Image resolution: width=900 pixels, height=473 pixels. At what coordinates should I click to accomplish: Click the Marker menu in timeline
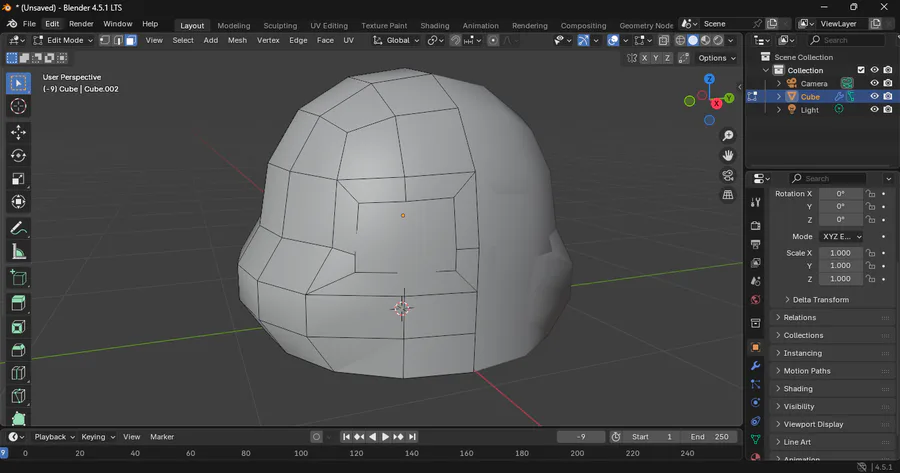(162, 437)
